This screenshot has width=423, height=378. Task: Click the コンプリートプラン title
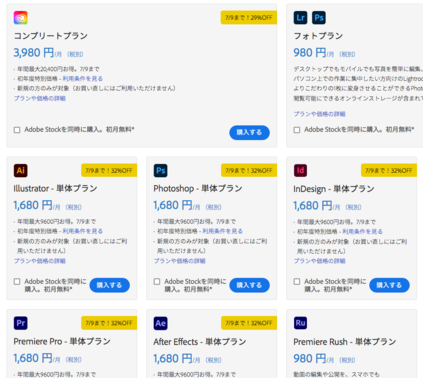point(51,36)
